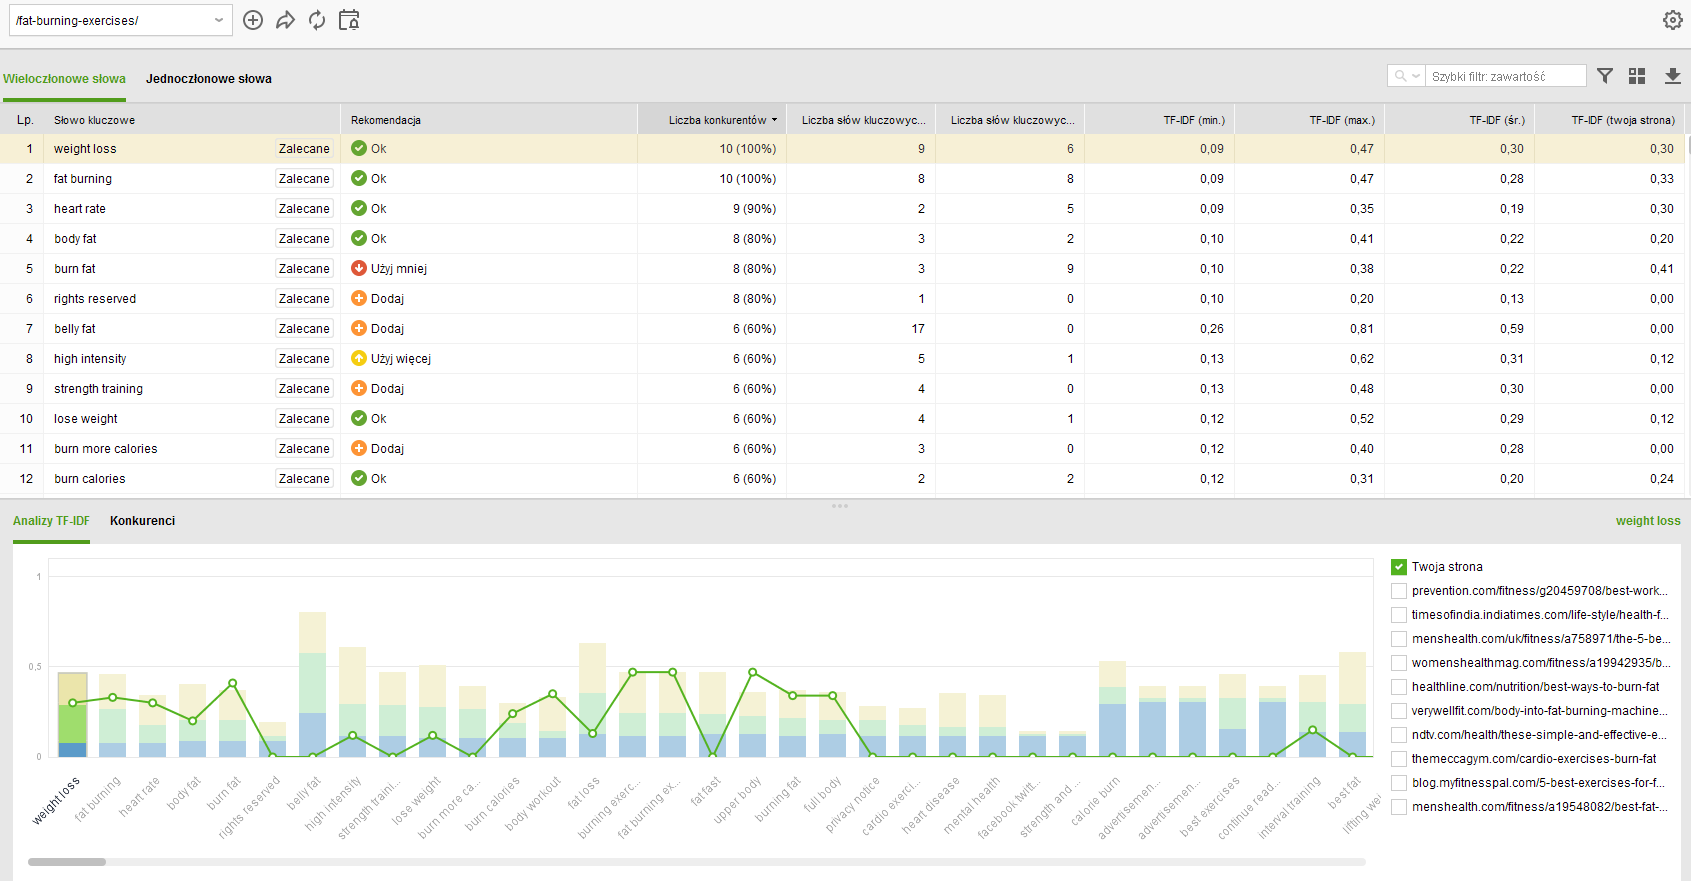1691x881 pixels.
Task: Click the share arrow icon in toolbar
Action: pos(285,20)
